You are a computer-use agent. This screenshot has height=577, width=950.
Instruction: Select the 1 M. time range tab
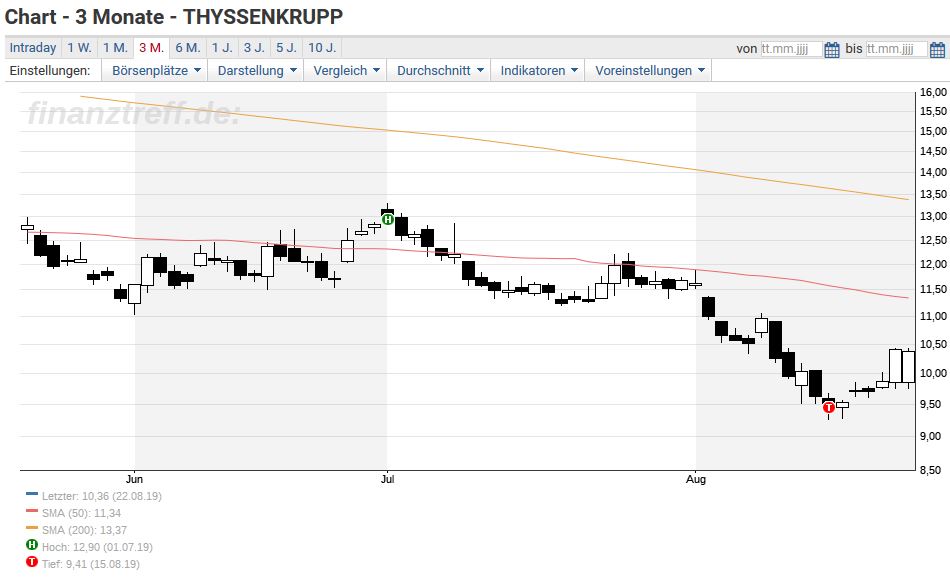pyautogui.click(x=115, y=48)
